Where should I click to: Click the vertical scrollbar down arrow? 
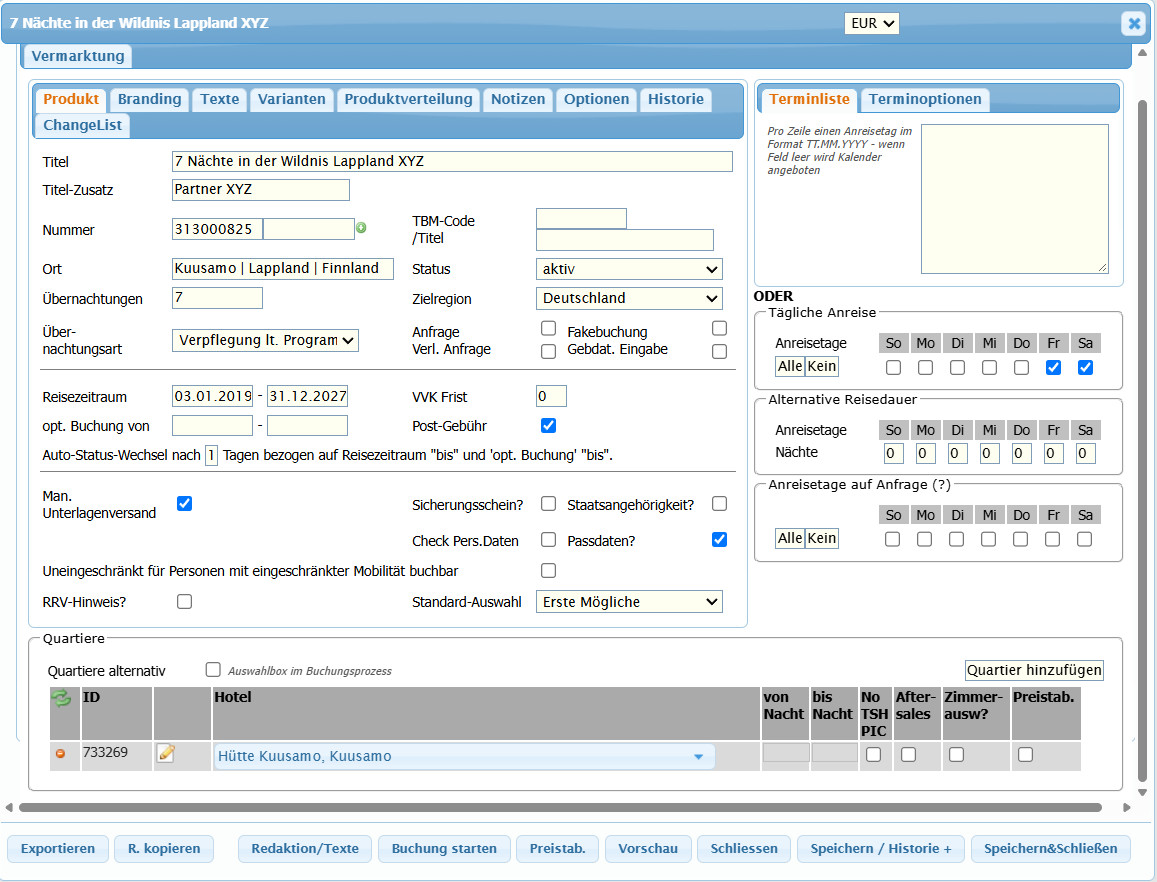pos(1142,793)
